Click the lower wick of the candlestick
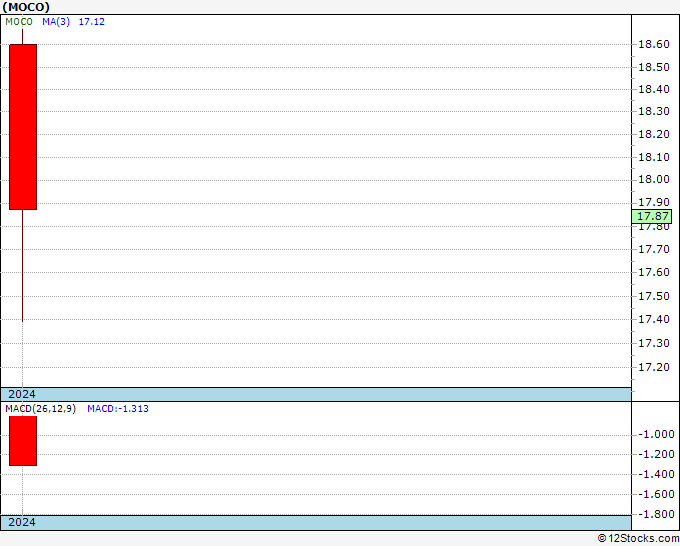 (x=22, y=265)
